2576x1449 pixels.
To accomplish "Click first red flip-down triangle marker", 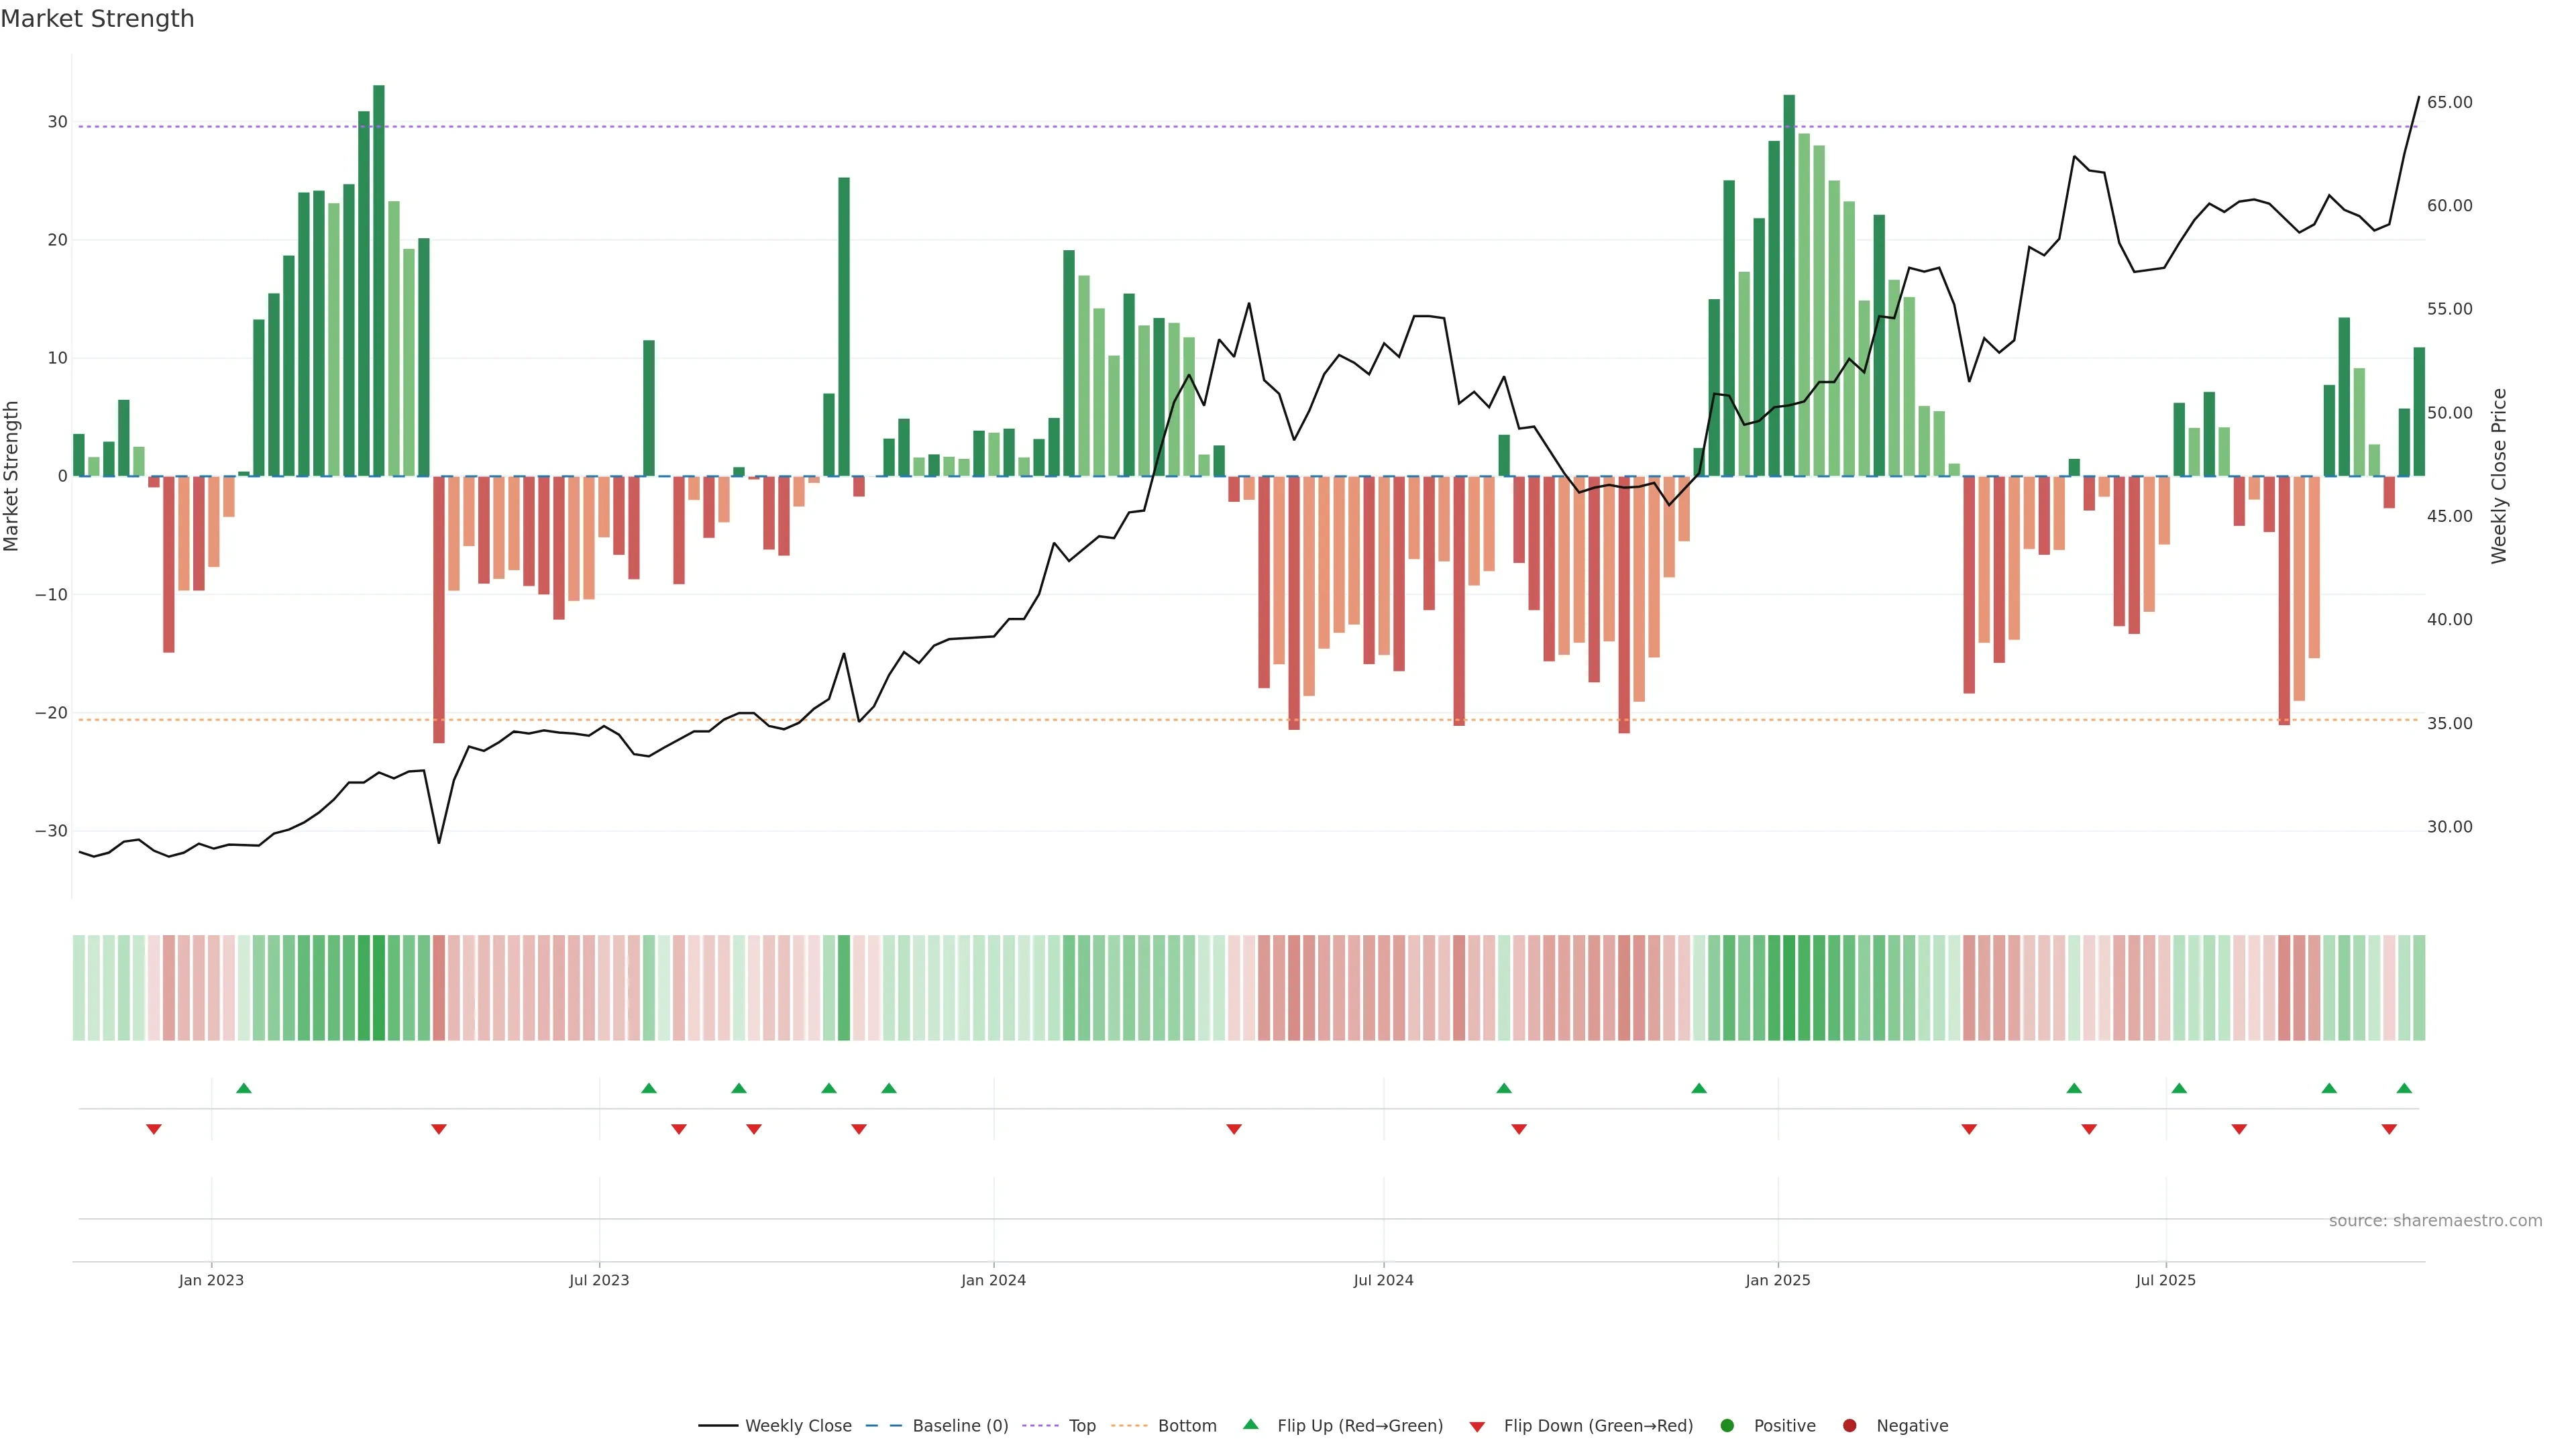I will (154, 1129).
